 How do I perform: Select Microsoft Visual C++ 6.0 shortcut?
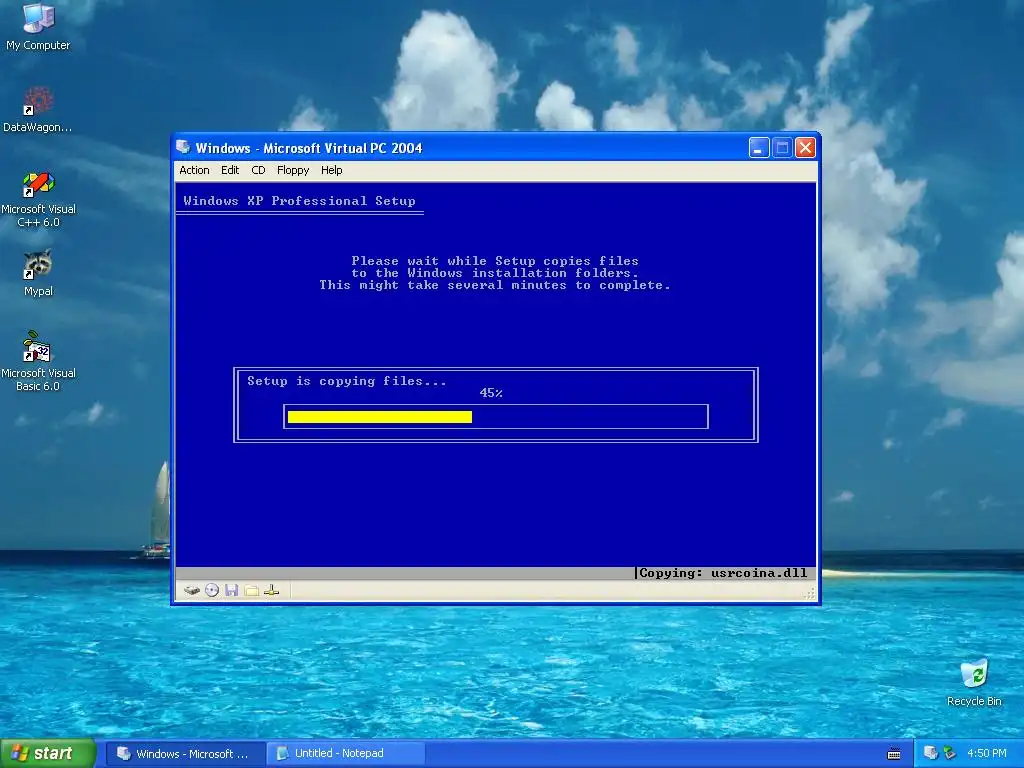click(38, 199)
